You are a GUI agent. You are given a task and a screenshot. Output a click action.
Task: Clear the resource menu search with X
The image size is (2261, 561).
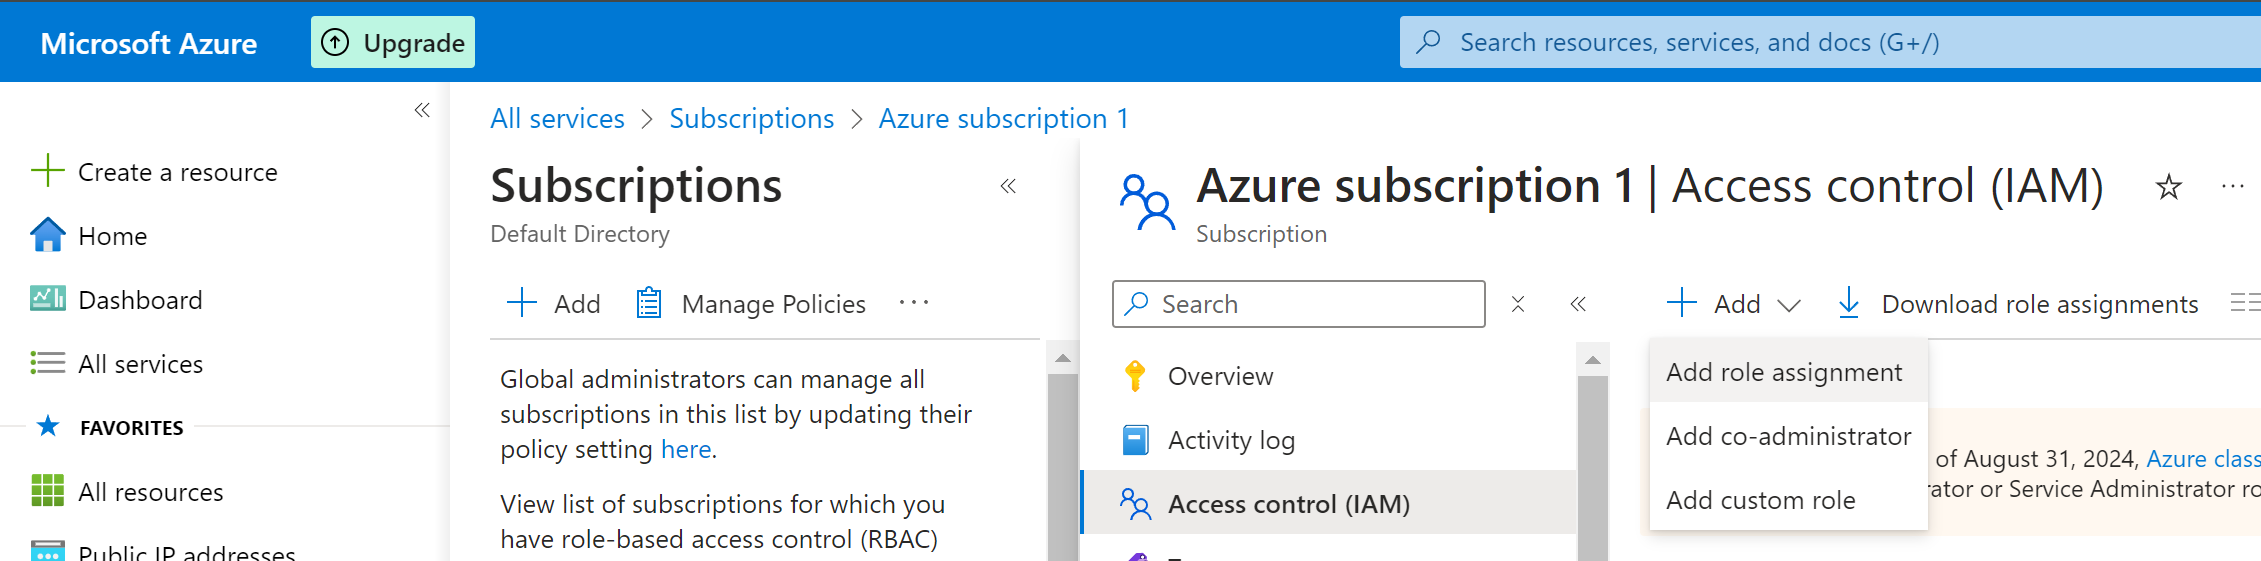pos(1517,304)
